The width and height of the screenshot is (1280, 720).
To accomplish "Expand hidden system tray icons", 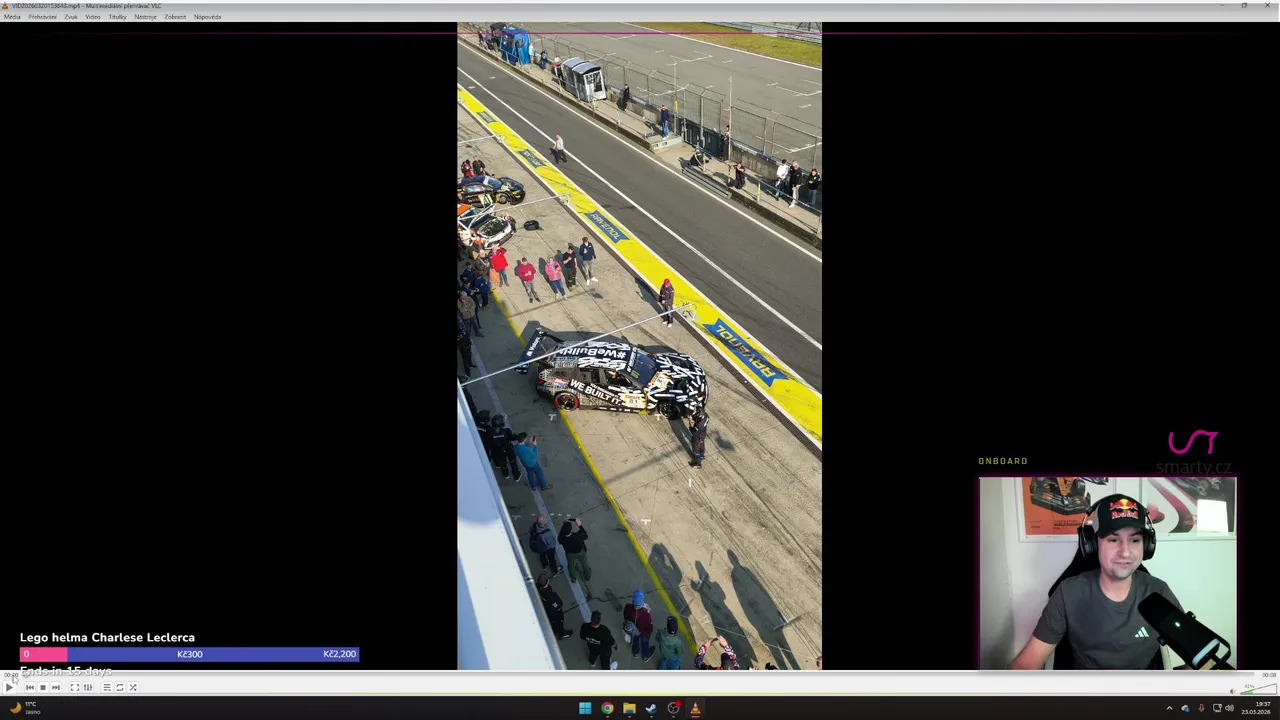I will [1169, 708].
